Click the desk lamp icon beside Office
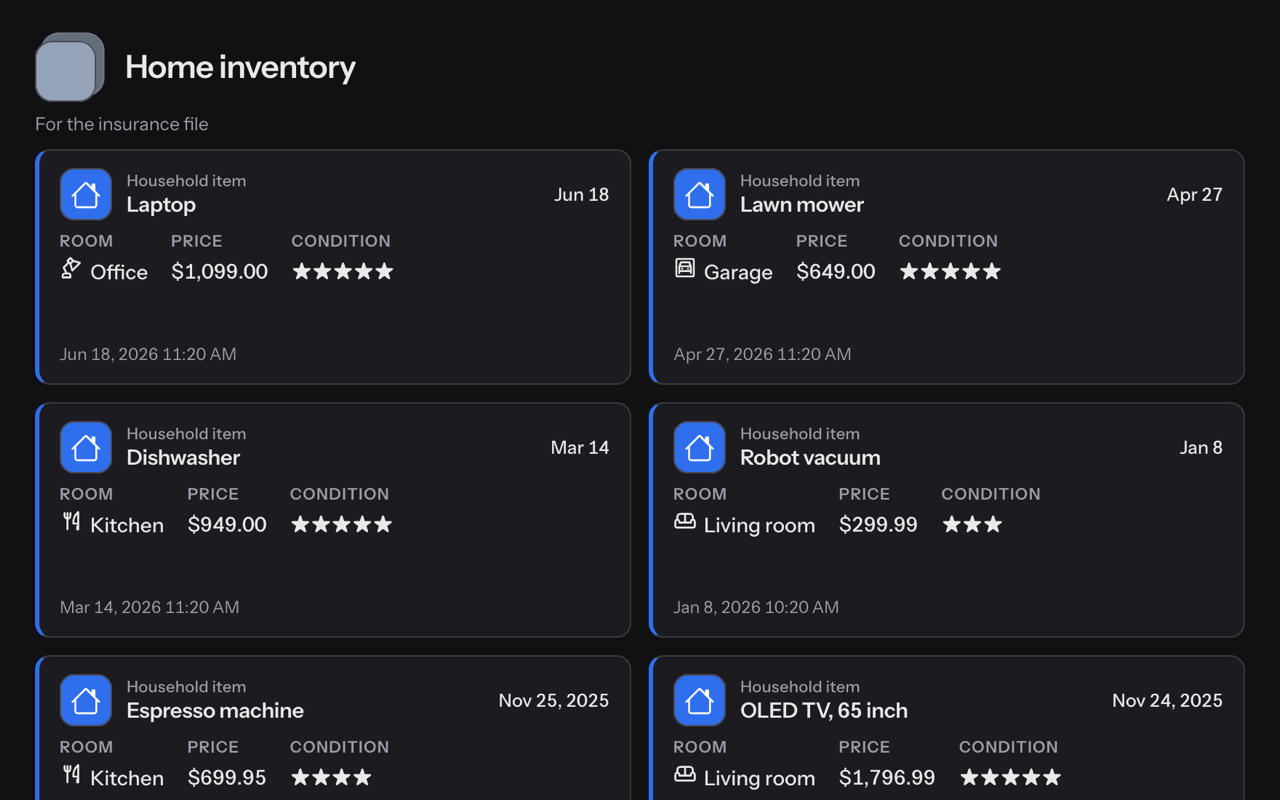 click(x=71, y=268)
